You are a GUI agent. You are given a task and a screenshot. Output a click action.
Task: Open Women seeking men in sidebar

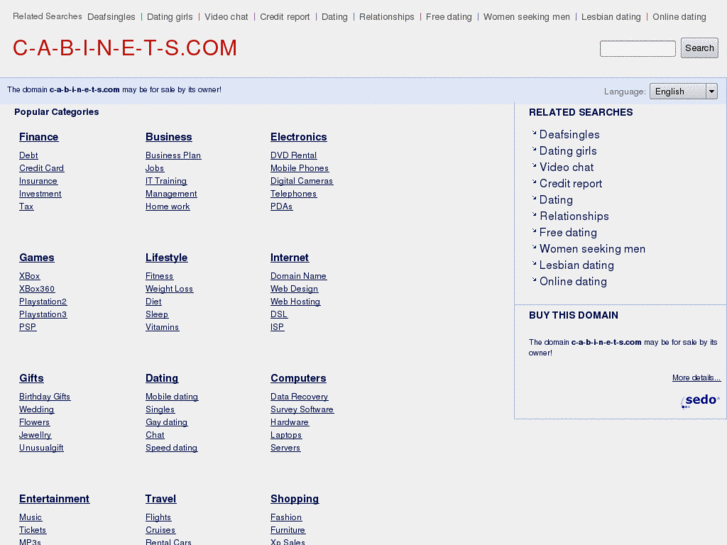click(x=593, y=249)
